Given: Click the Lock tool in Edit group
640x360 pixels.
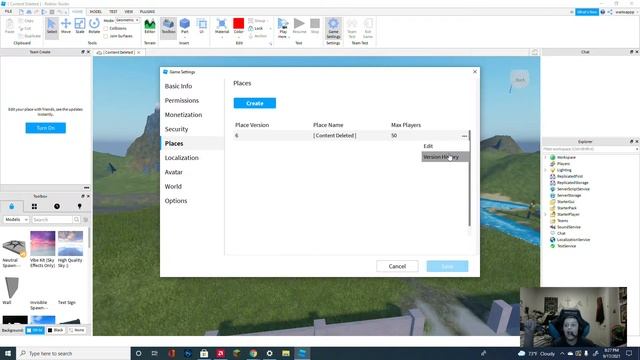Looking at the screenshot, I should [256, 29].
